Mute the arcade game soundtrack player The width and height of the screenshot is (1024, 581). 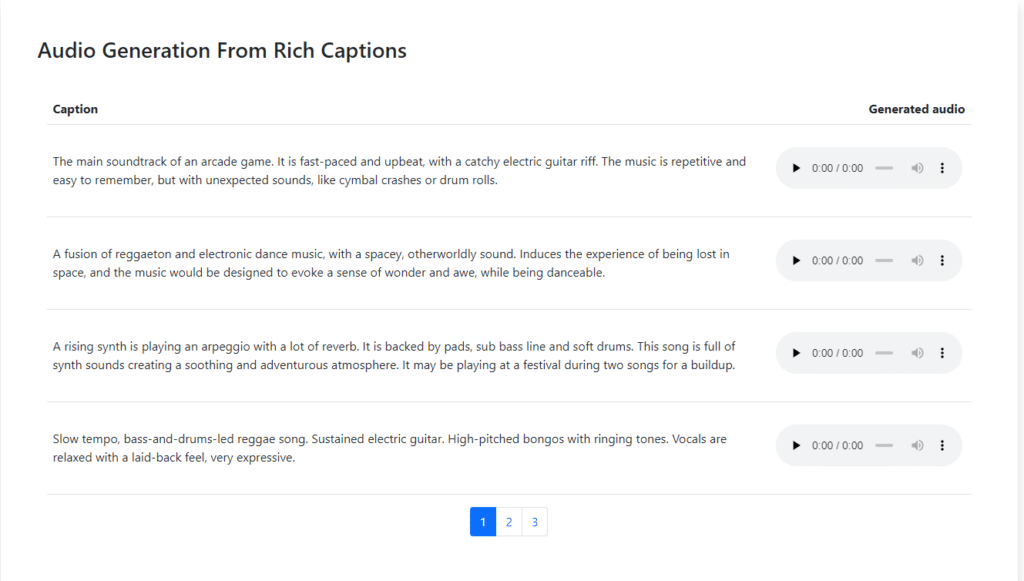tap(918, 168)
